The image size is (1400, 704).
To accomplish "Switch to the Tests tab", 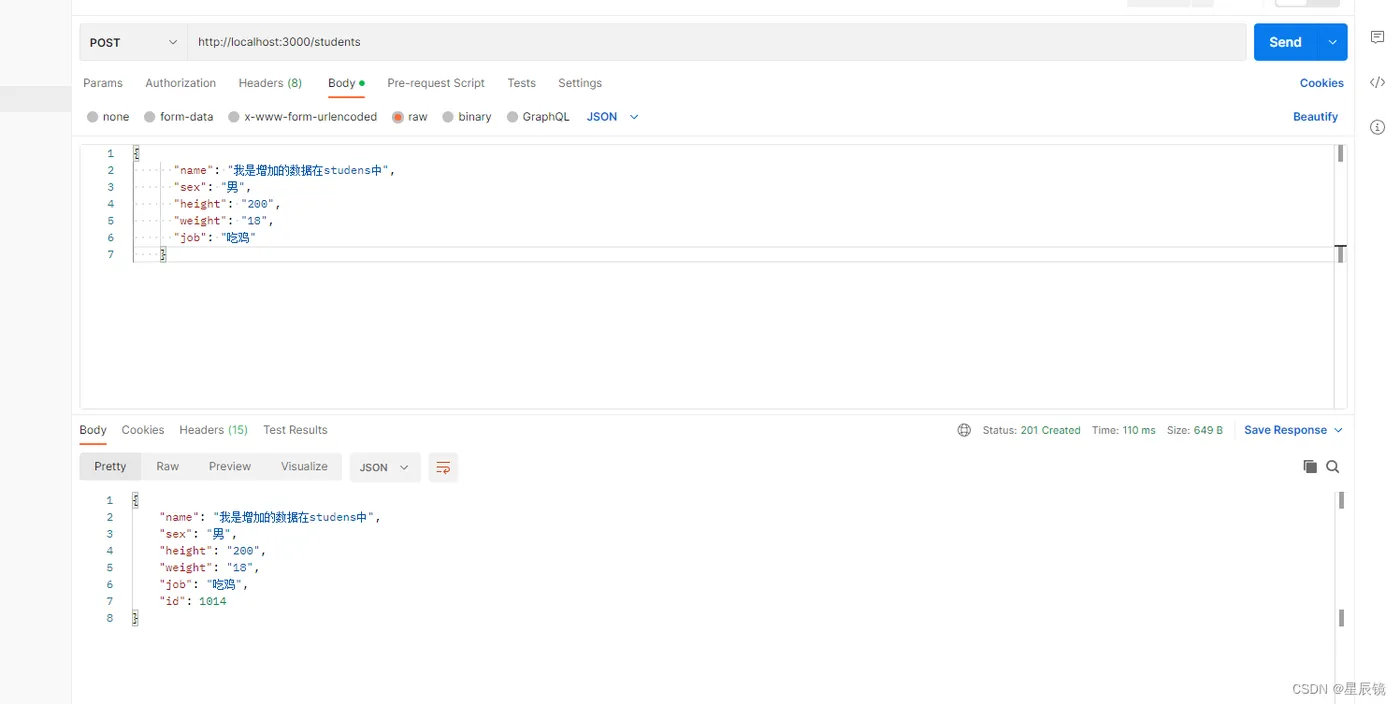I will pos(521,83).
